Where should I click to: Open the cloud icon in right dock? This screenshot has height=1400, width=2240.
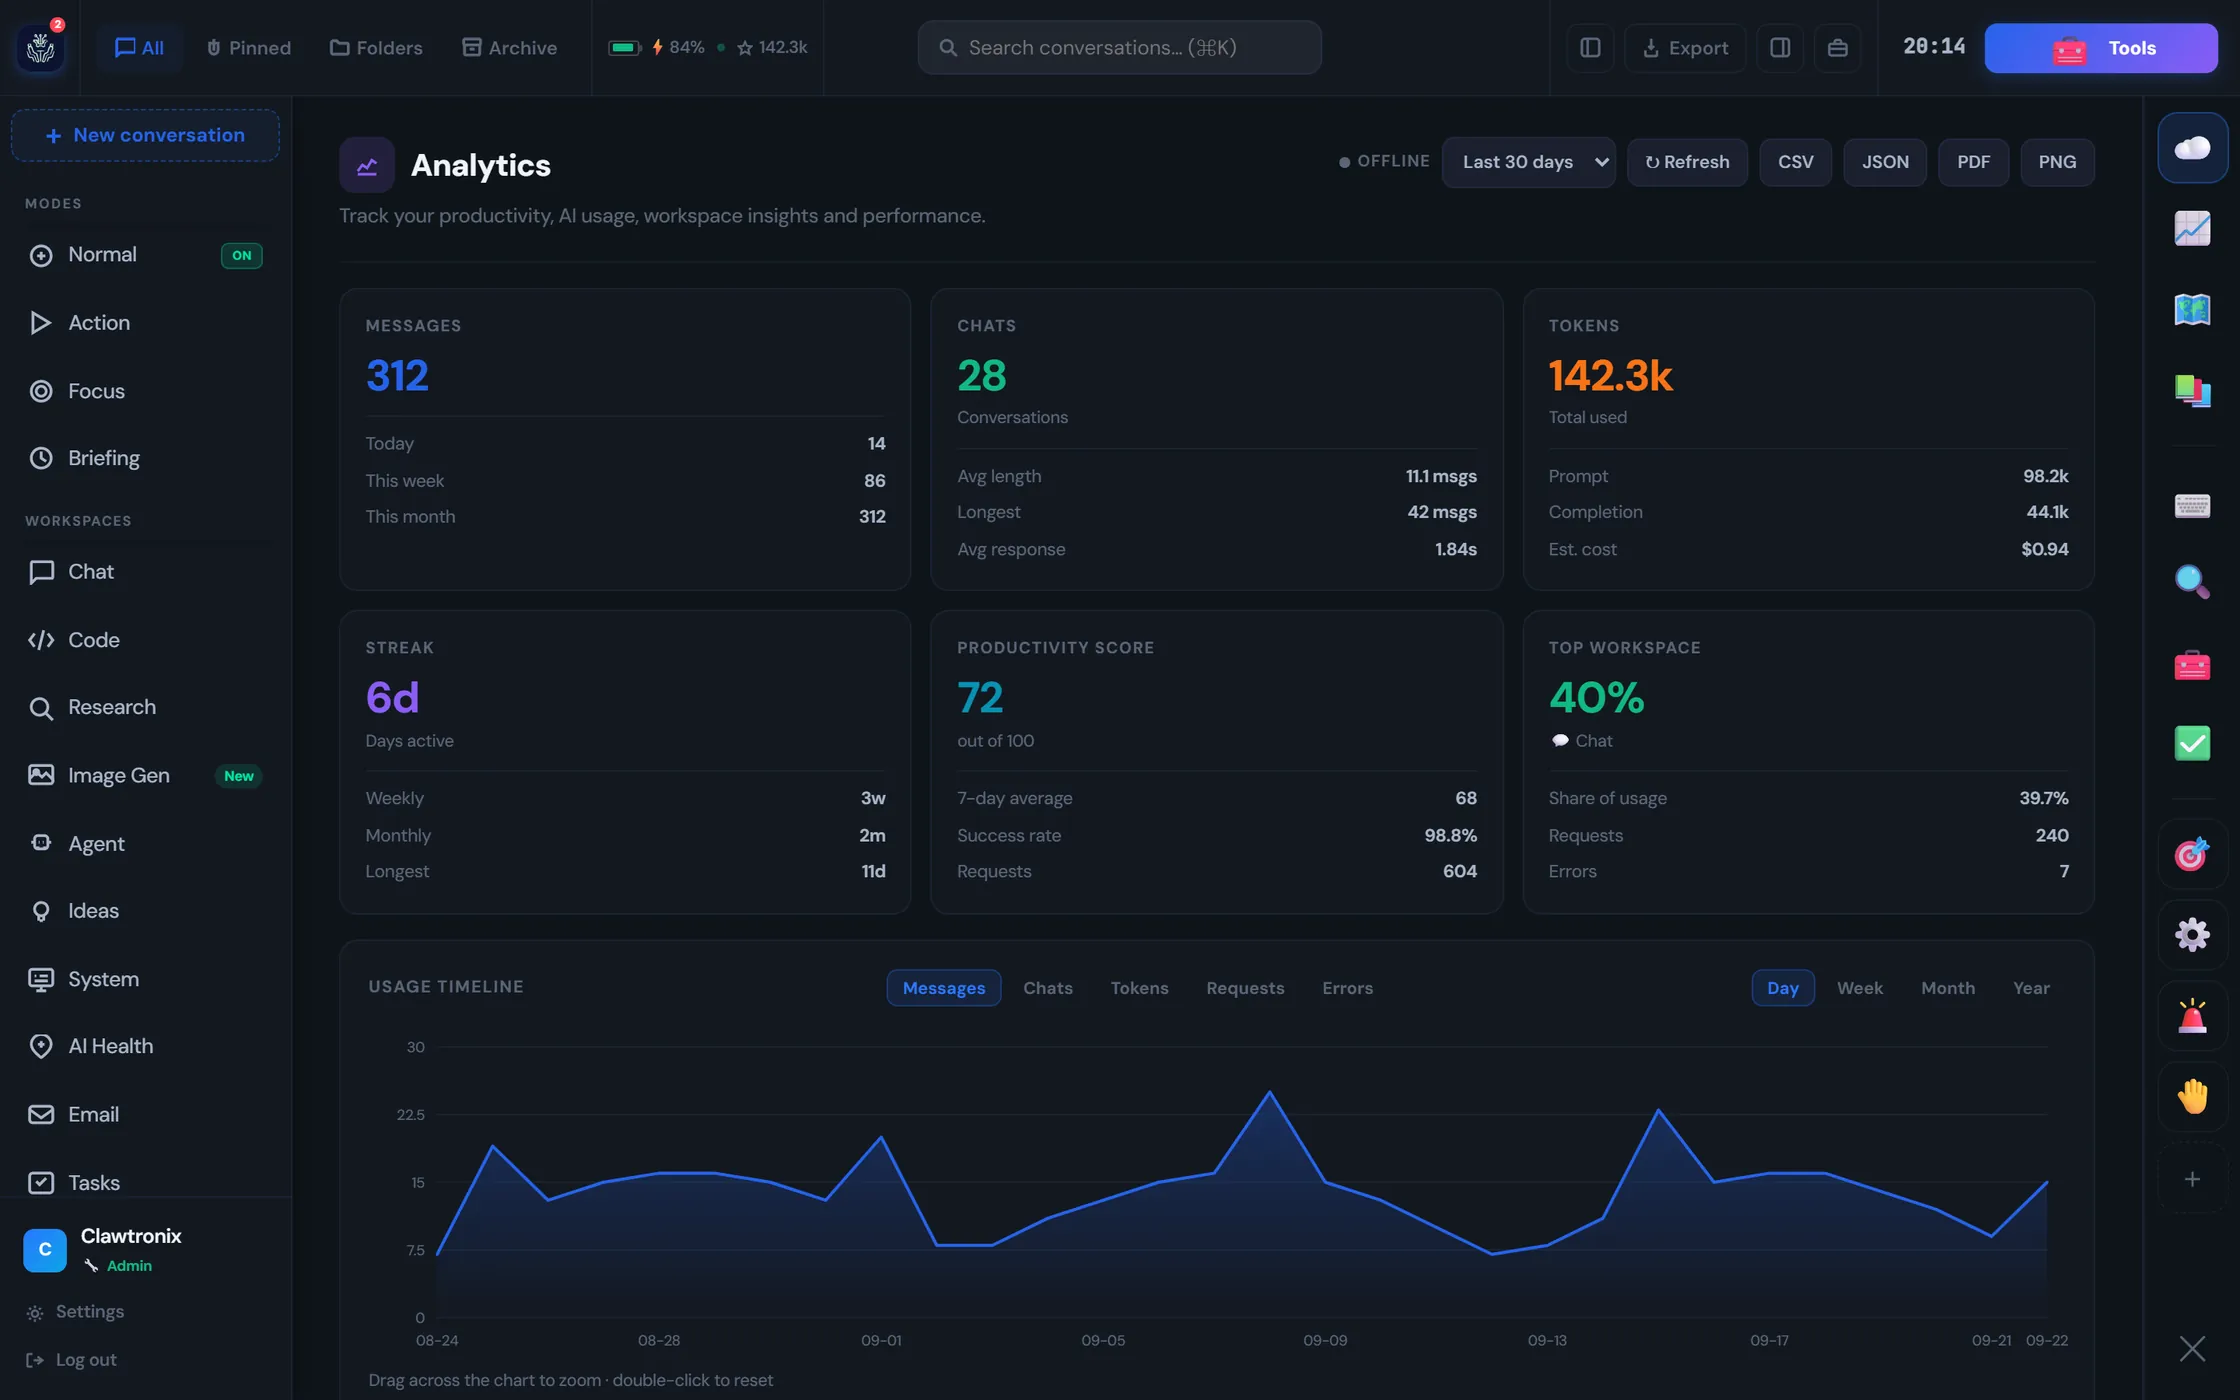tap(2192, 148)
